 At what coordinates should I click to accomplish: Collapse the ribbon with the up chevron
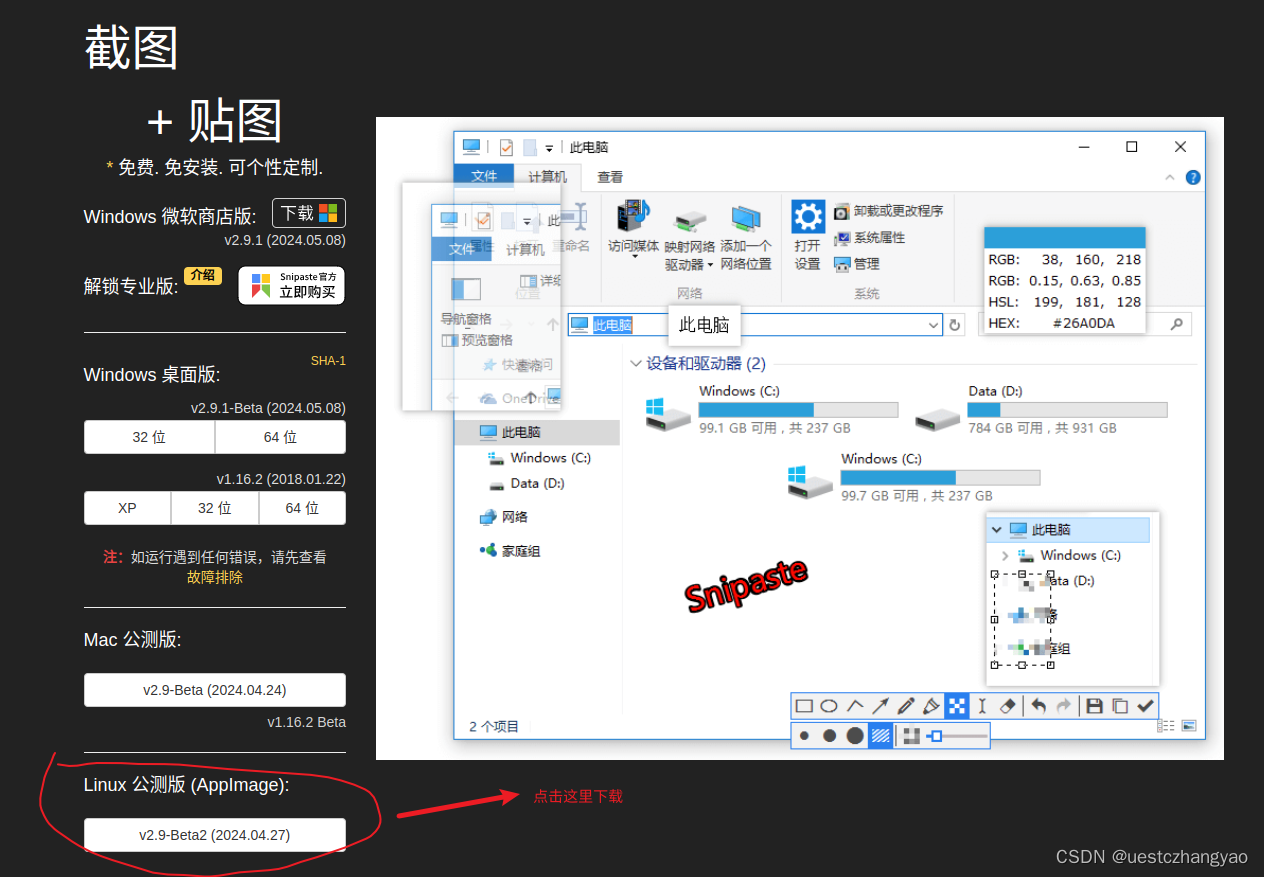(x=1171, y=177)
